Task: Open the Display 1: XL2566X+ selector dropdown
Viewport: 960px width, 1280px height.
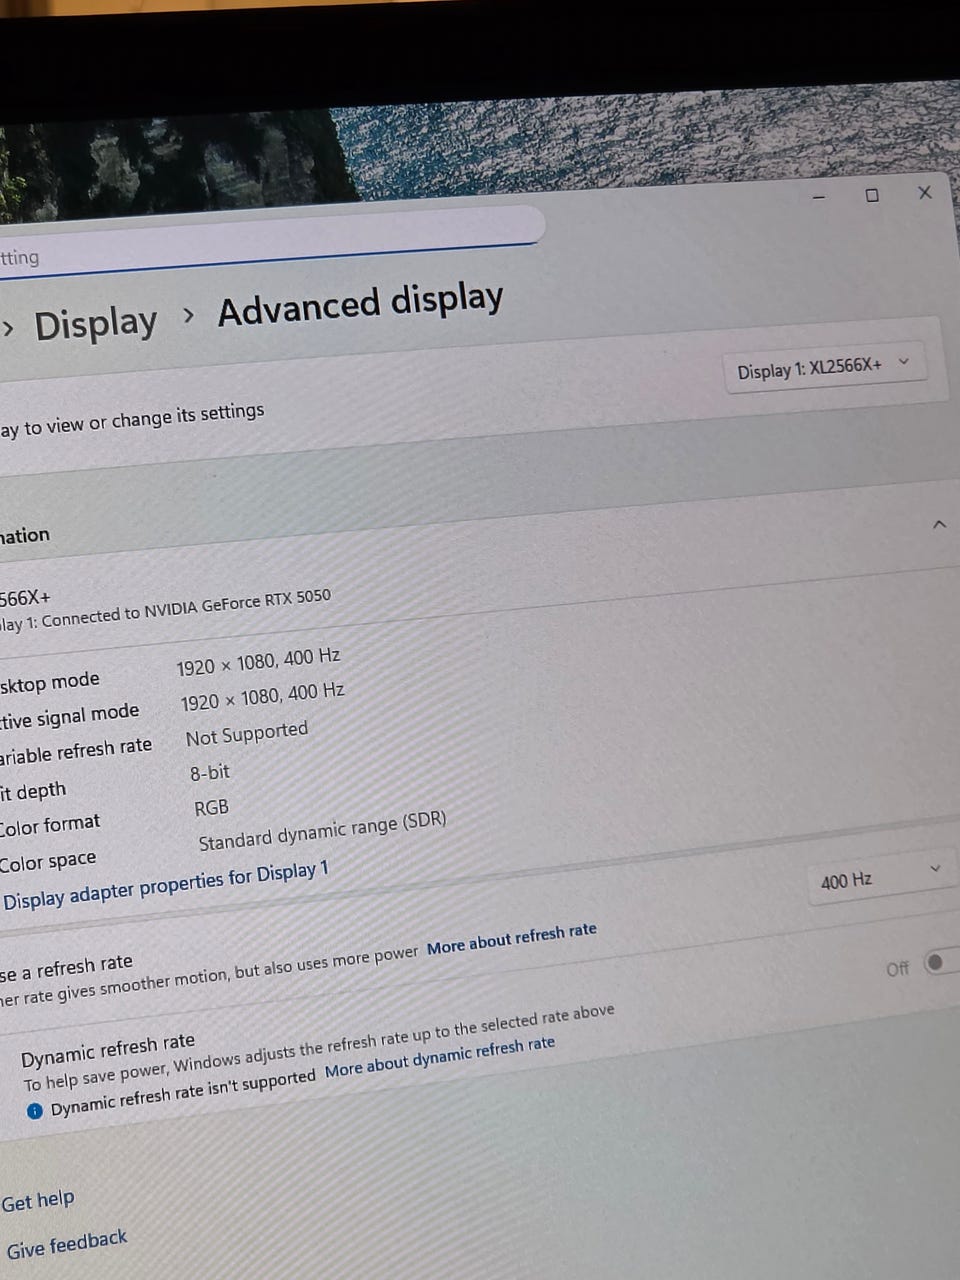Action: 824,367
